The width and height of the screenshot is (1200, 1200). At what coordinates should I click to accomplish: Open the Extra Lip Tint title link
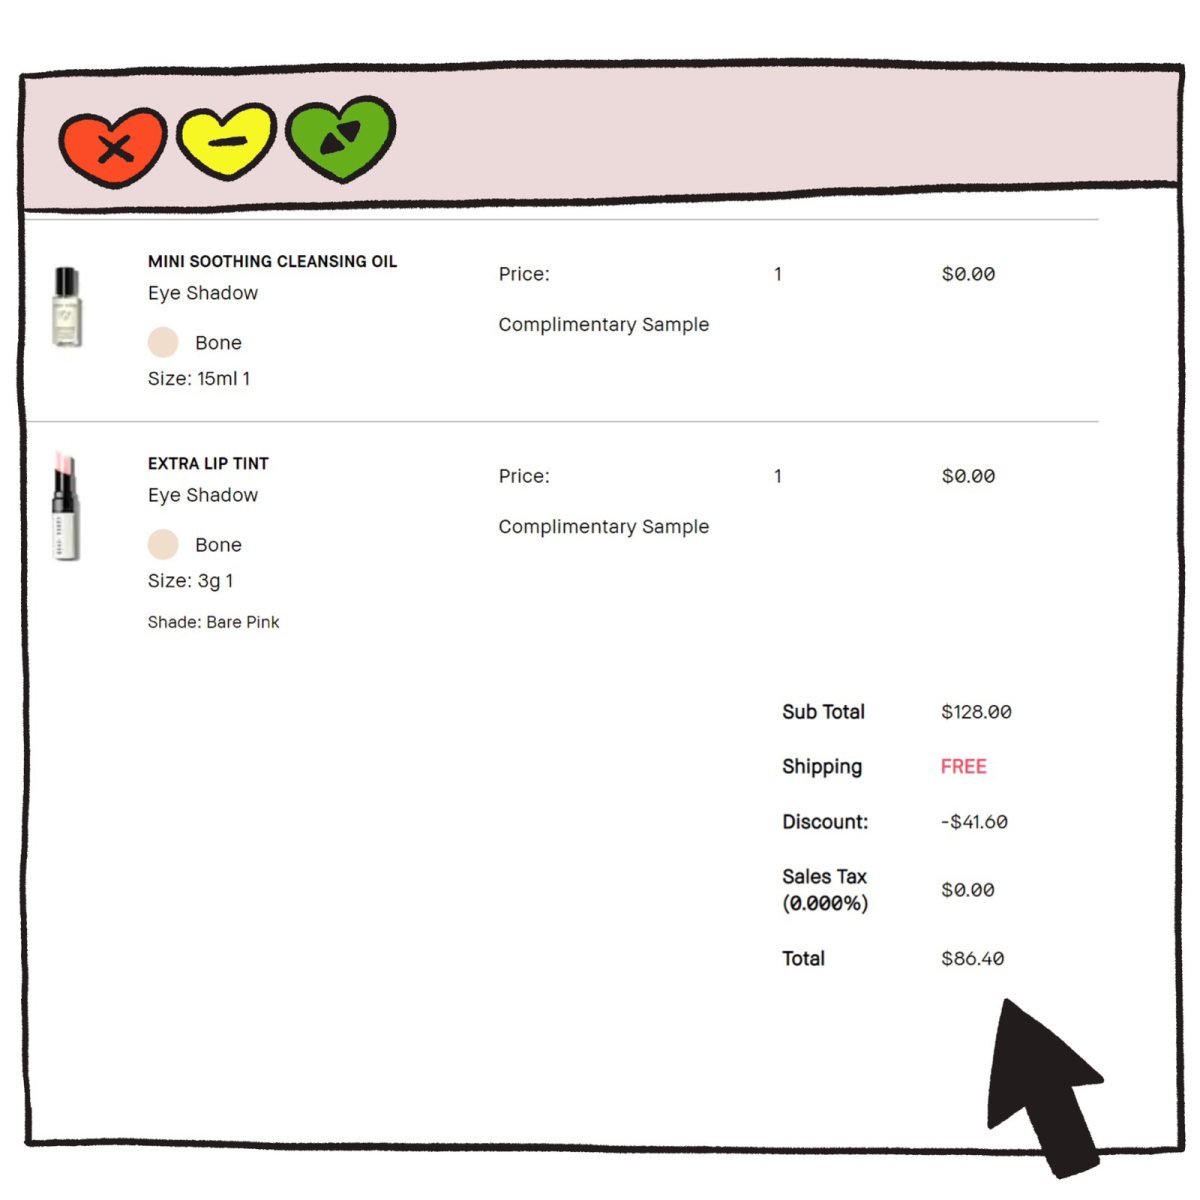[x=208, y=463]
